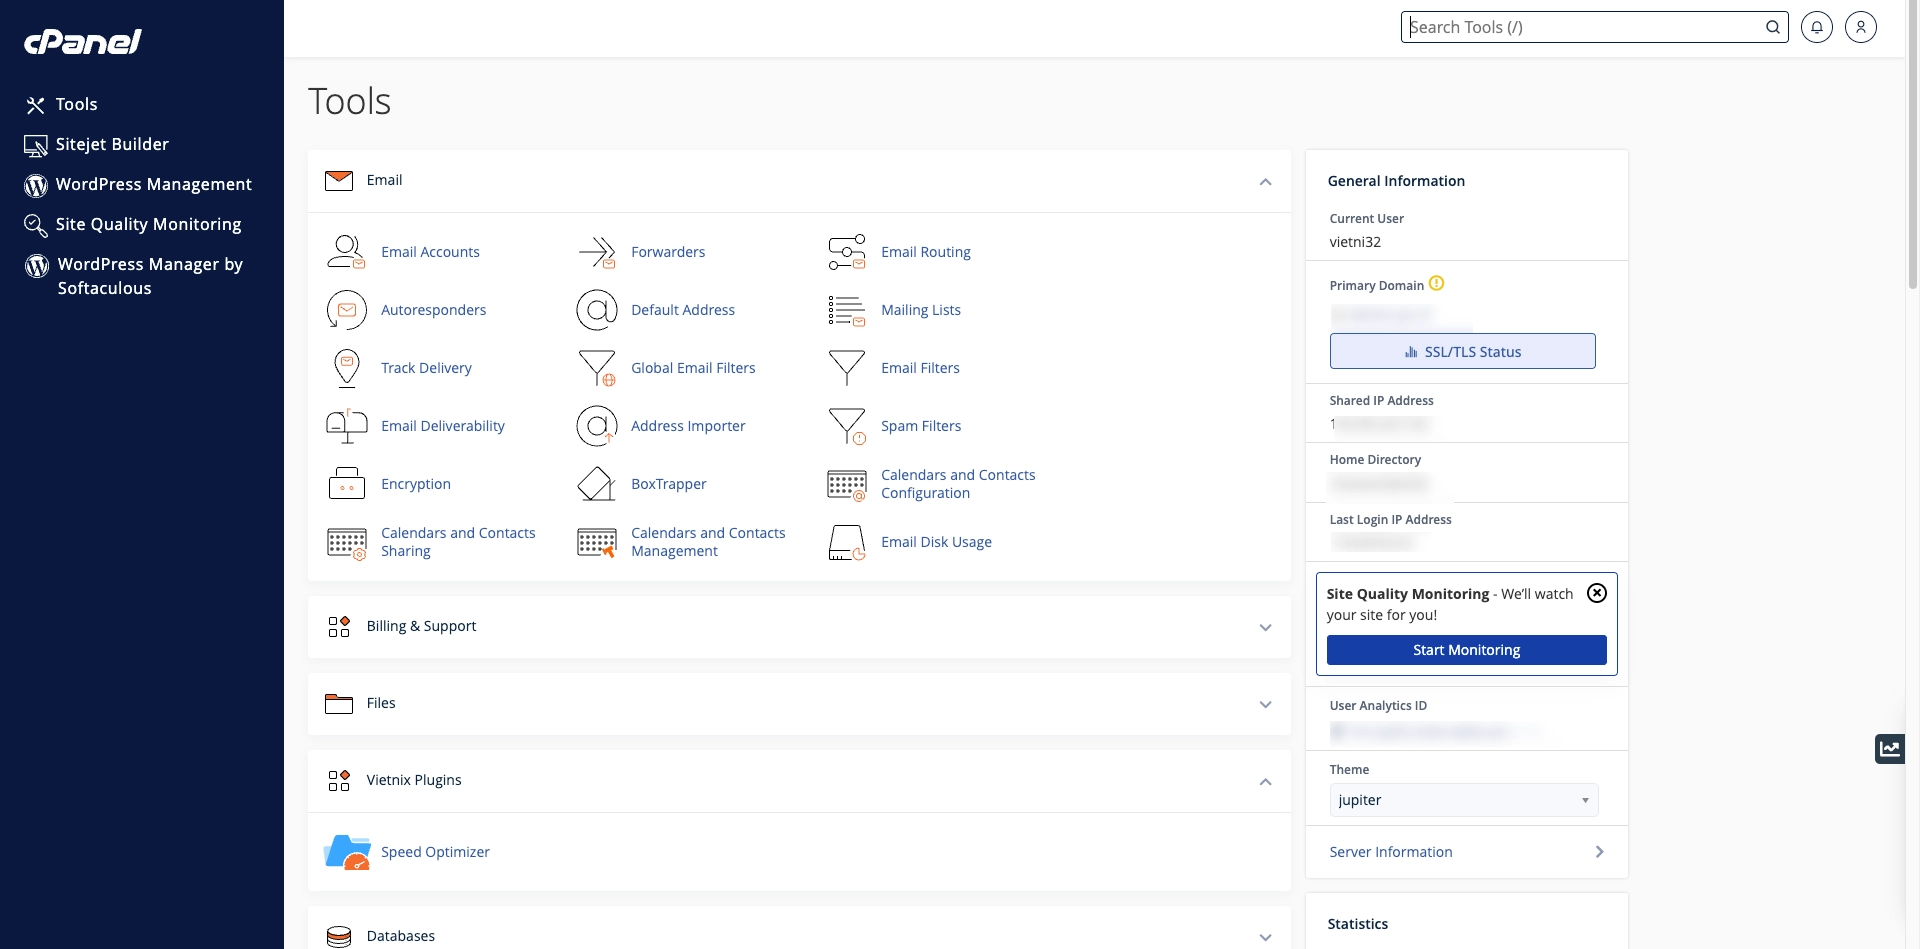Click the Start Monitoring button
Image resolution: width=1920 pixels, height=949 pixels.
pyautogui.click(x=1466, y=650)
